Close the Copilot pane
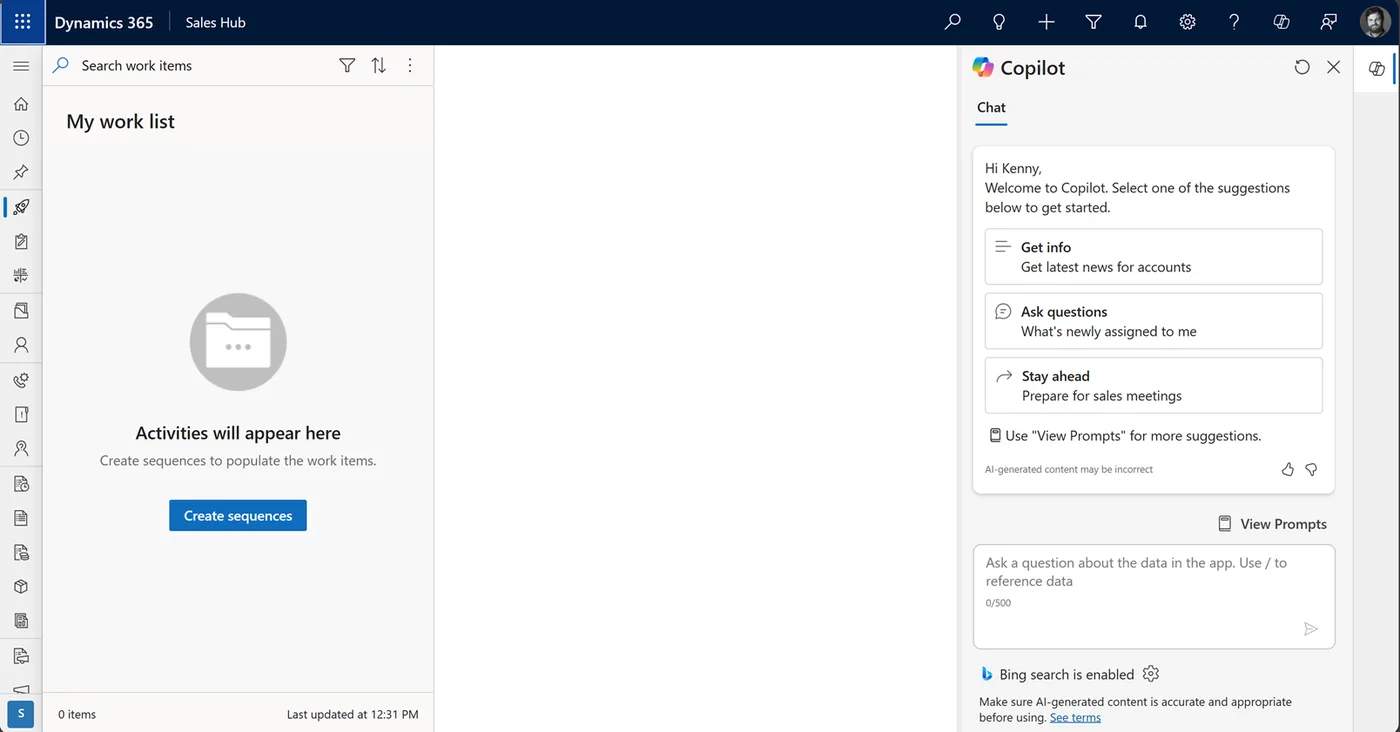The width and height of the screenshot is (1400, 732). 1333,67
